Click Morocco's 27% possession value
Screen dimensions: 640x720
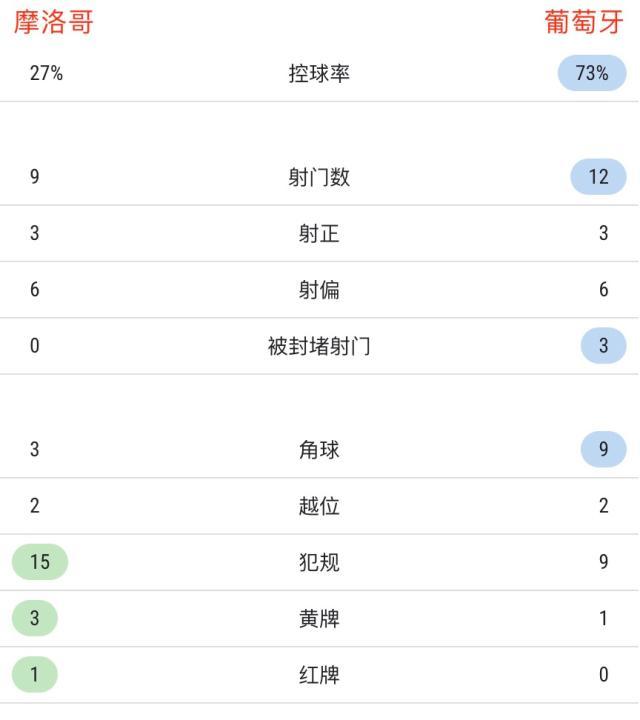[46, 74]
